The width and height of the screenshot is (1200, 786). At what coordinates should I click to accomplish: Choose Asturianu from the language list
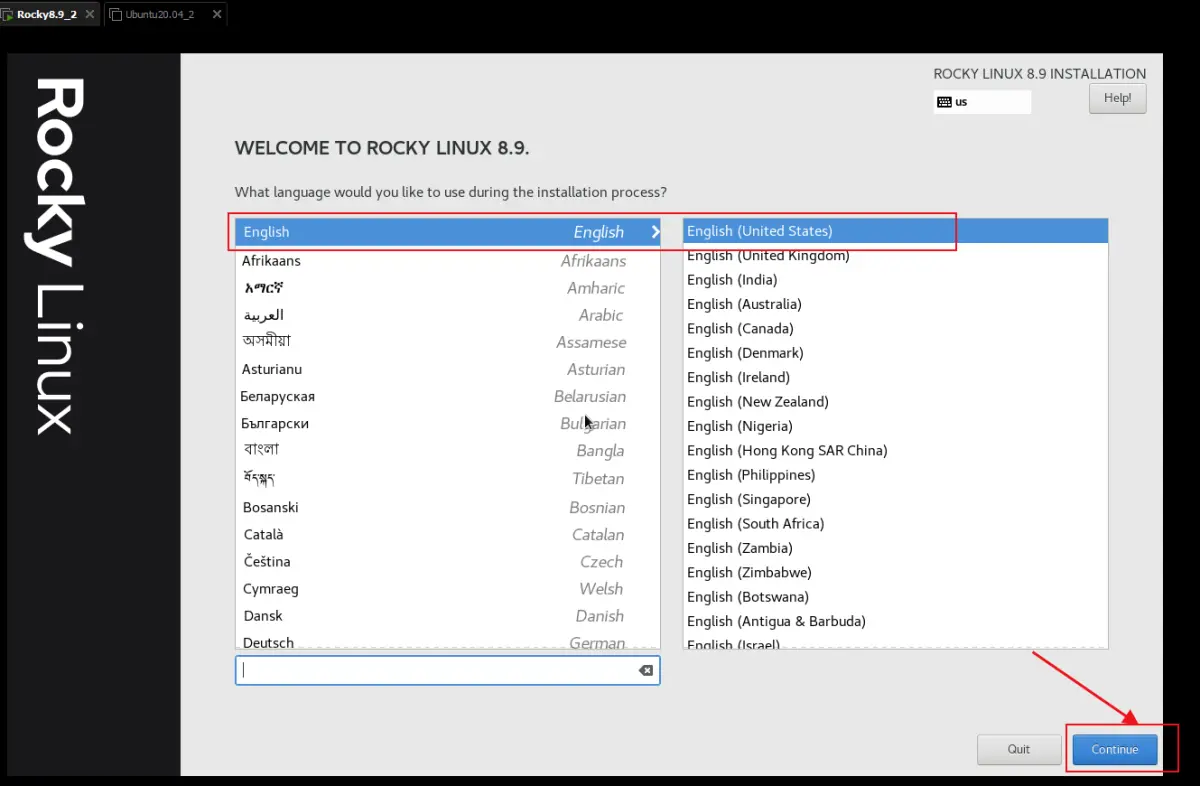(x=448, y=369)
